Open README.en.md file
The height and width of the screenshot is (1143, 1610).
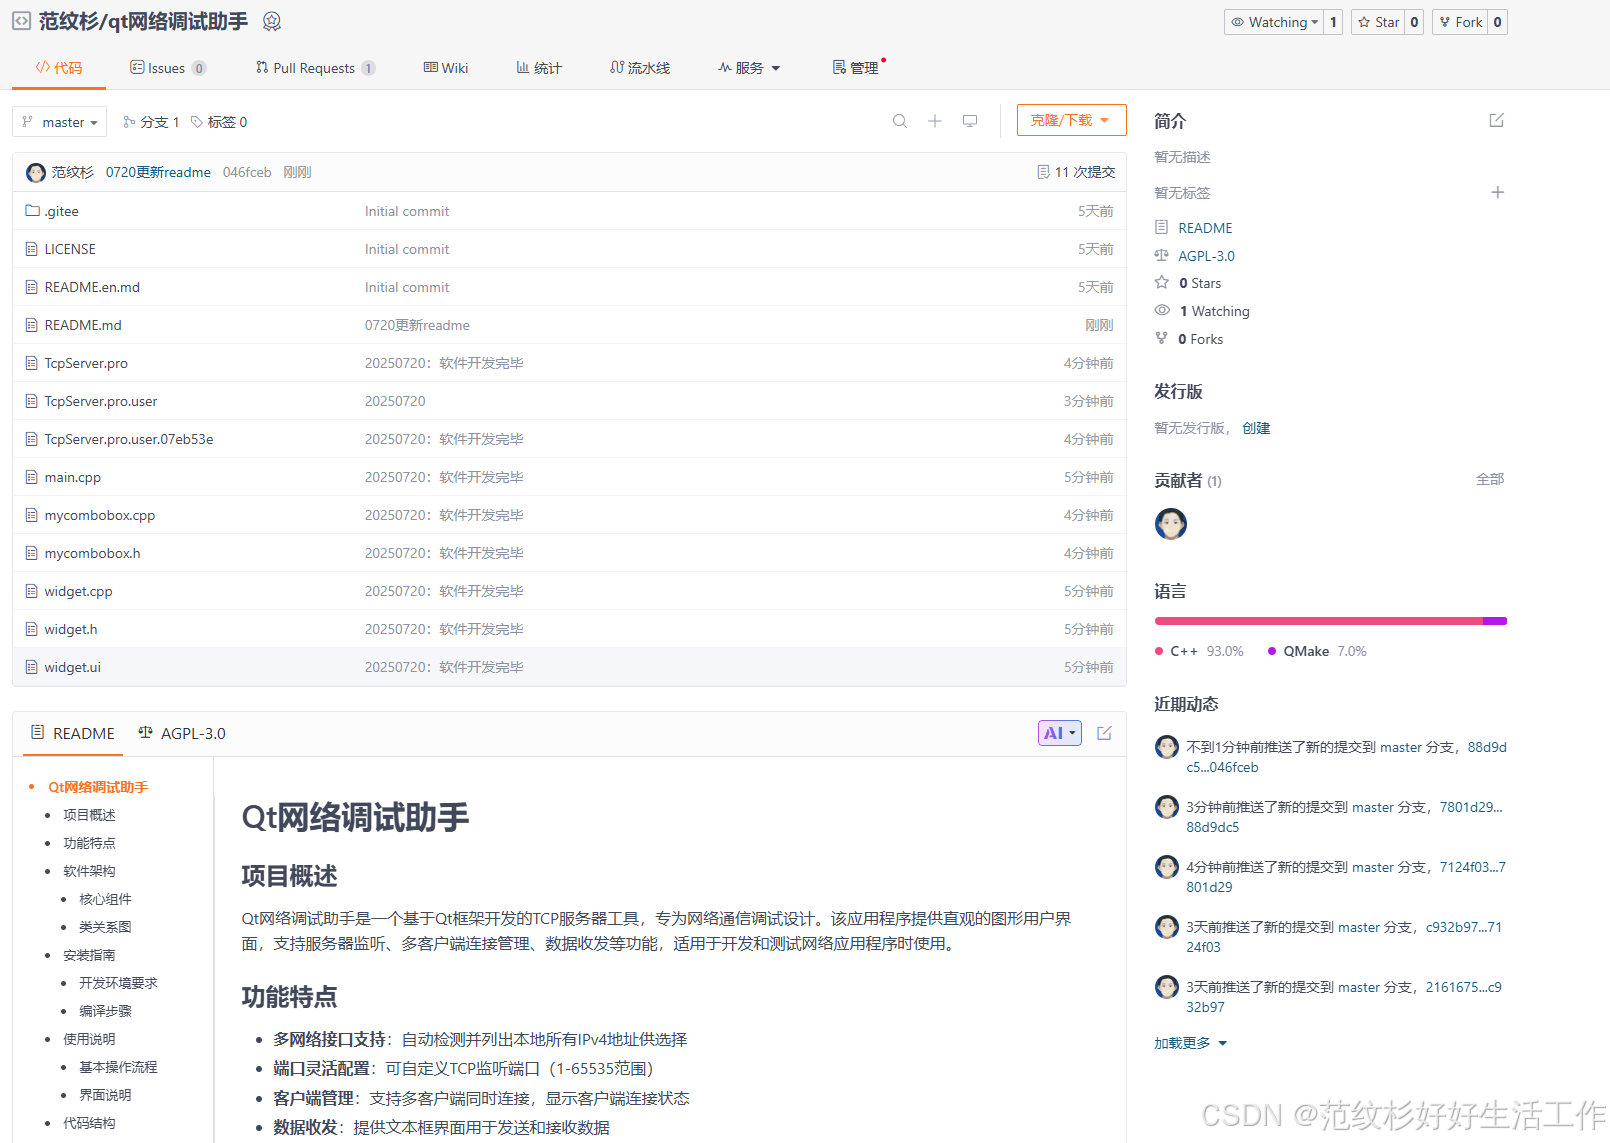pos(92,287)
